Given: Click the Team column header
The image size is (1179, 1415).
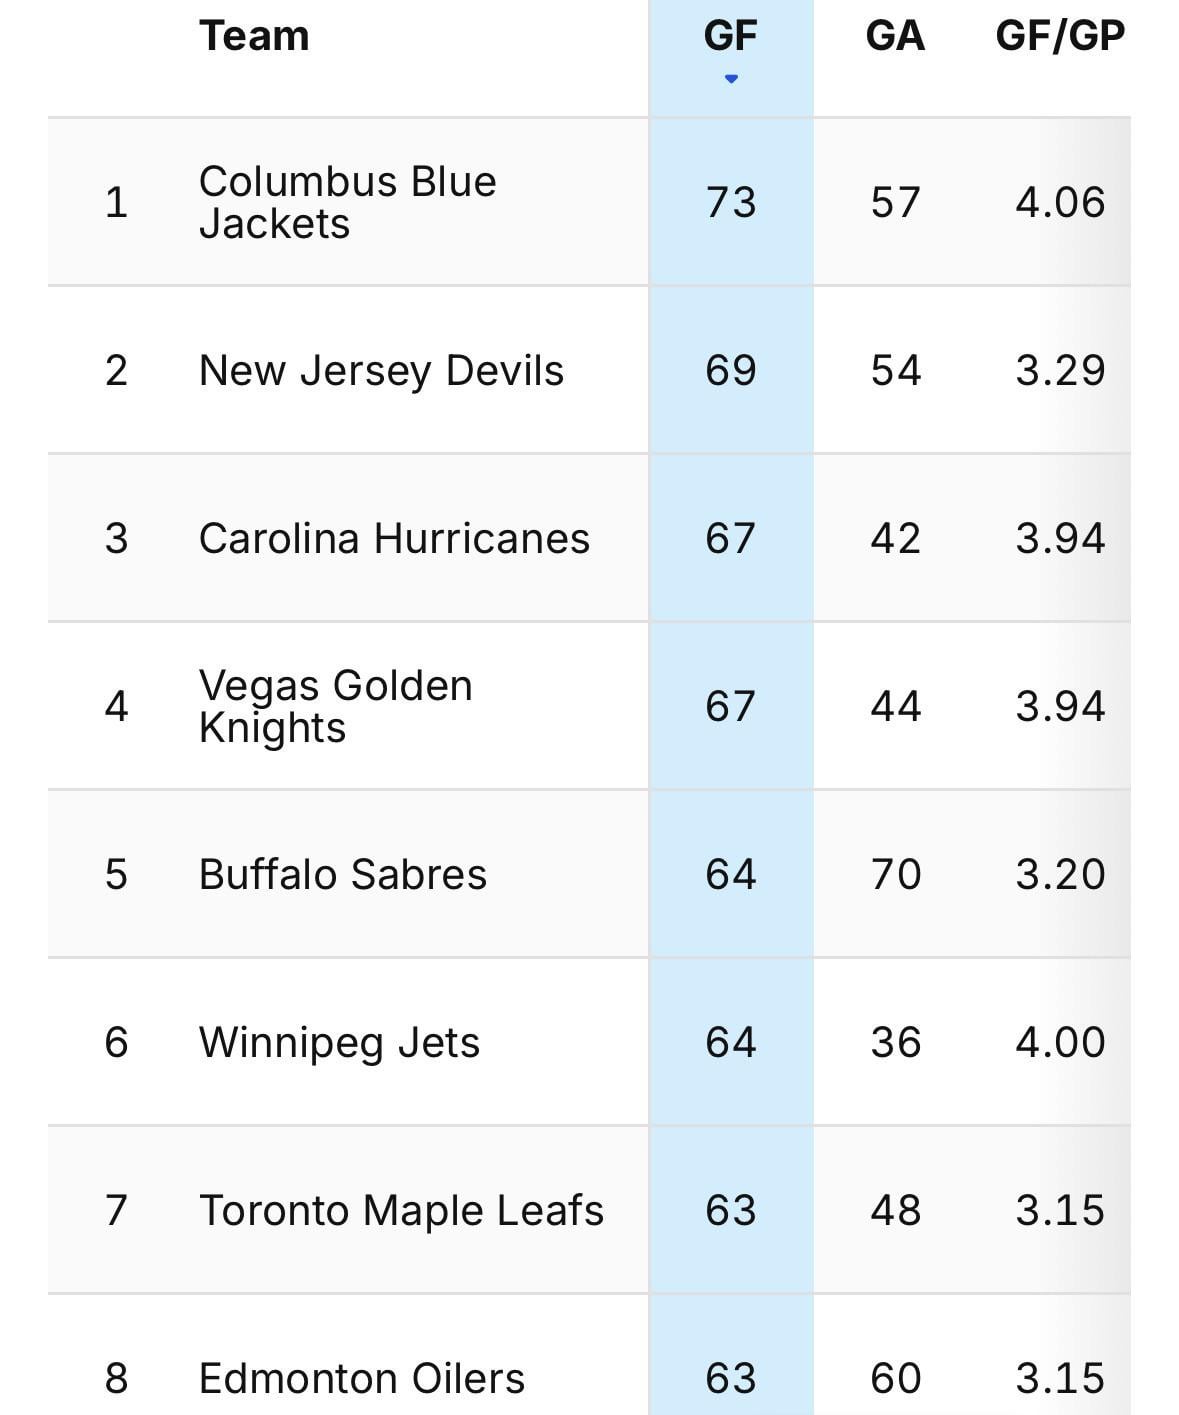Looking at the screenshot, I should click(x=254, y=36).
